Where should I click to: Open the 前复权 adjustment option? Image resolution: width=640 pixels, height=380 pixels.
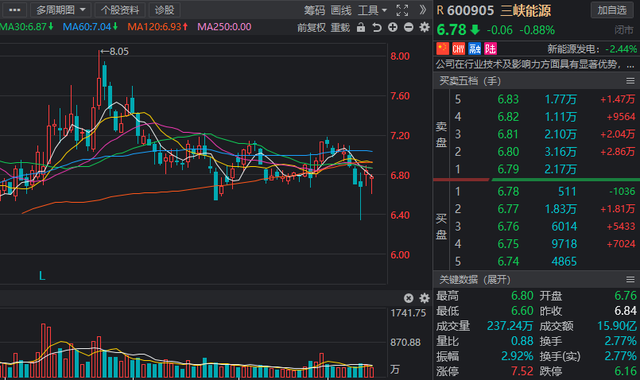(x=311, y=27)
